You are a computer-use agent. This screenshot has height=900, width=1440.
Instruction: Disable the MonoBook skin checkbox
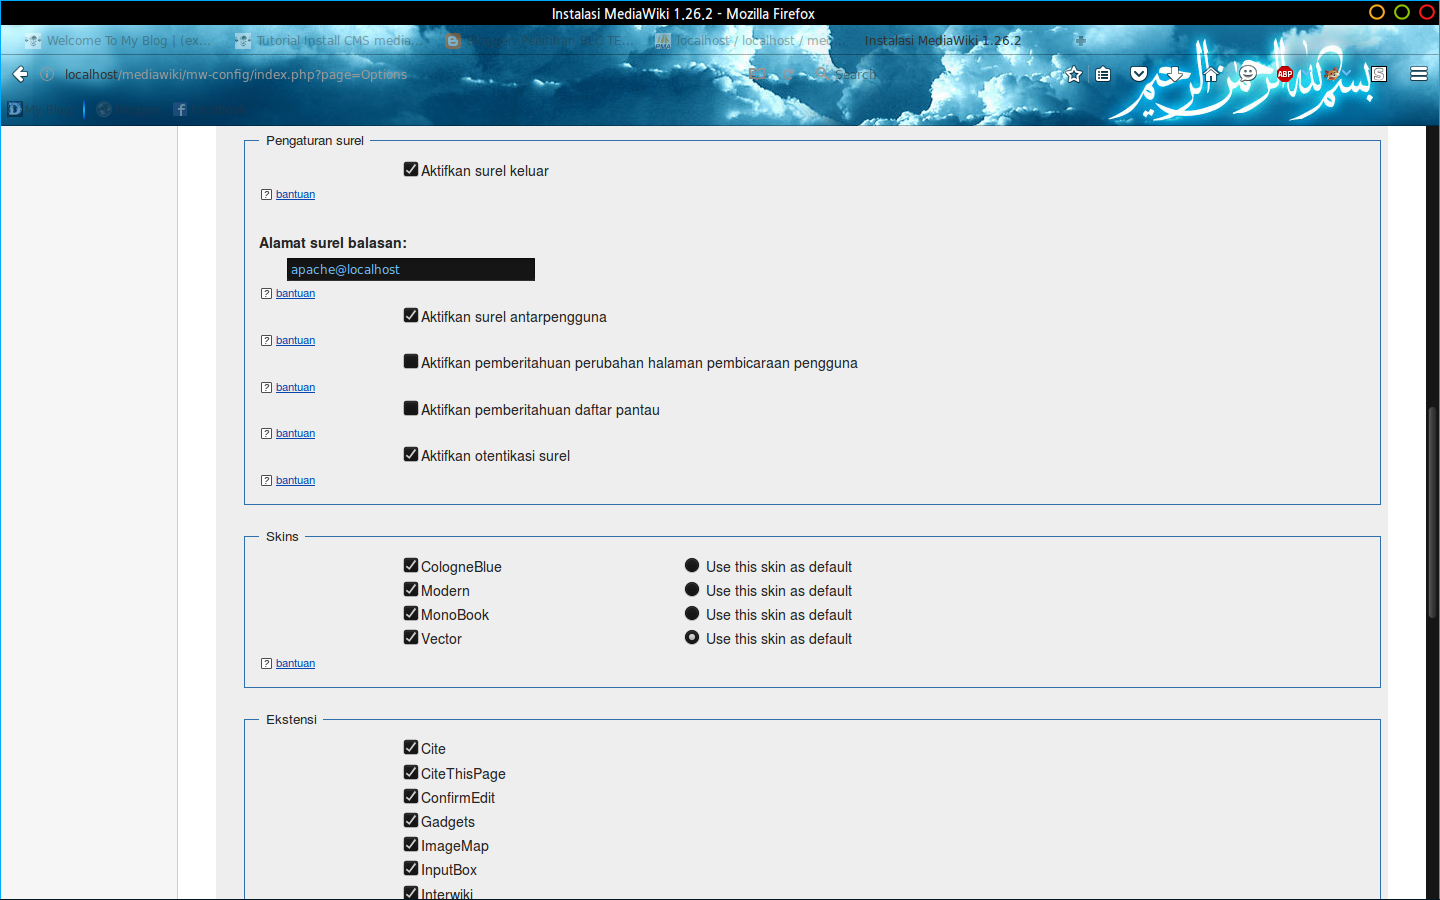(410, 613)
